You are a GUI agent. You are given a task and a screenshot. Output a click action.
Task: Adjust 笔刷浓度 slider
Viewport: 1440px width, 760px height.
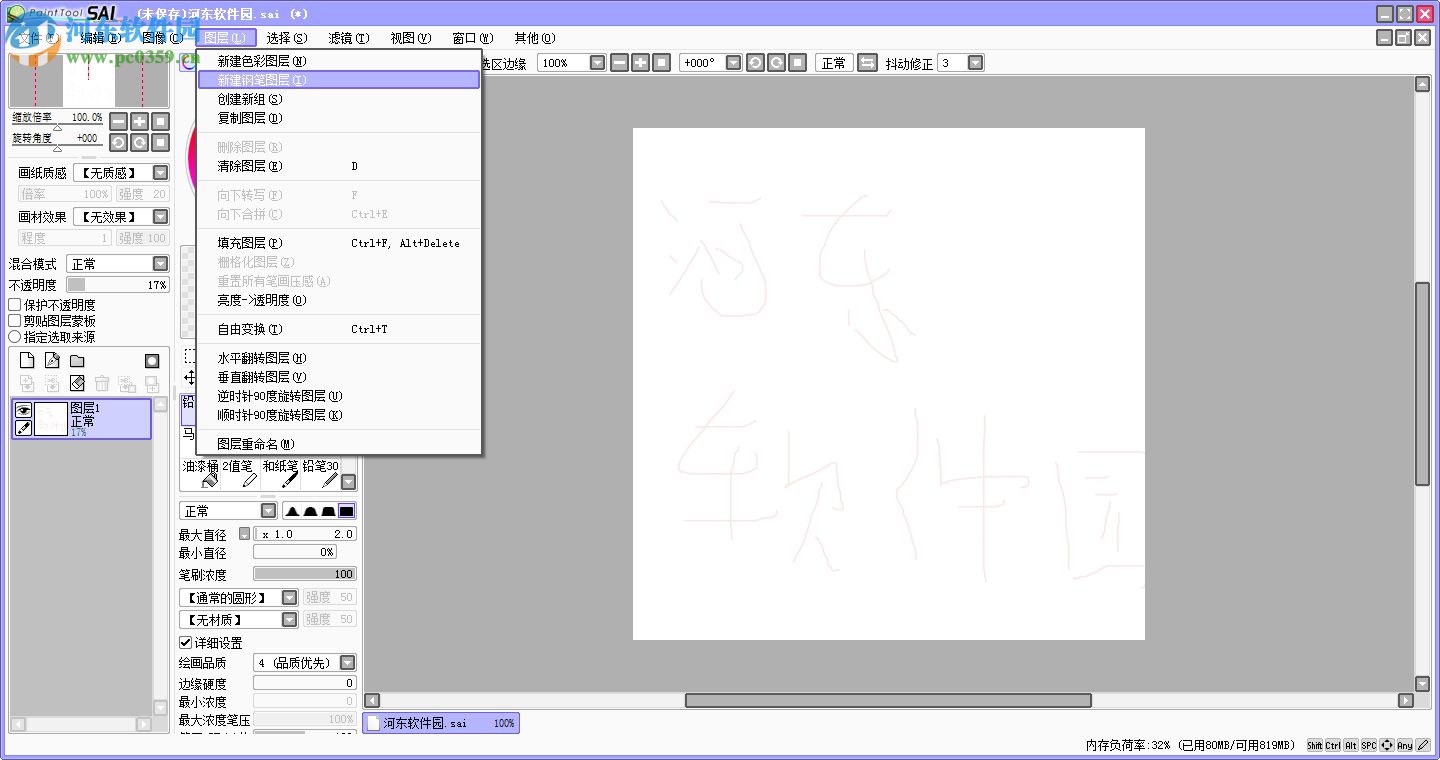click(305, 574)
